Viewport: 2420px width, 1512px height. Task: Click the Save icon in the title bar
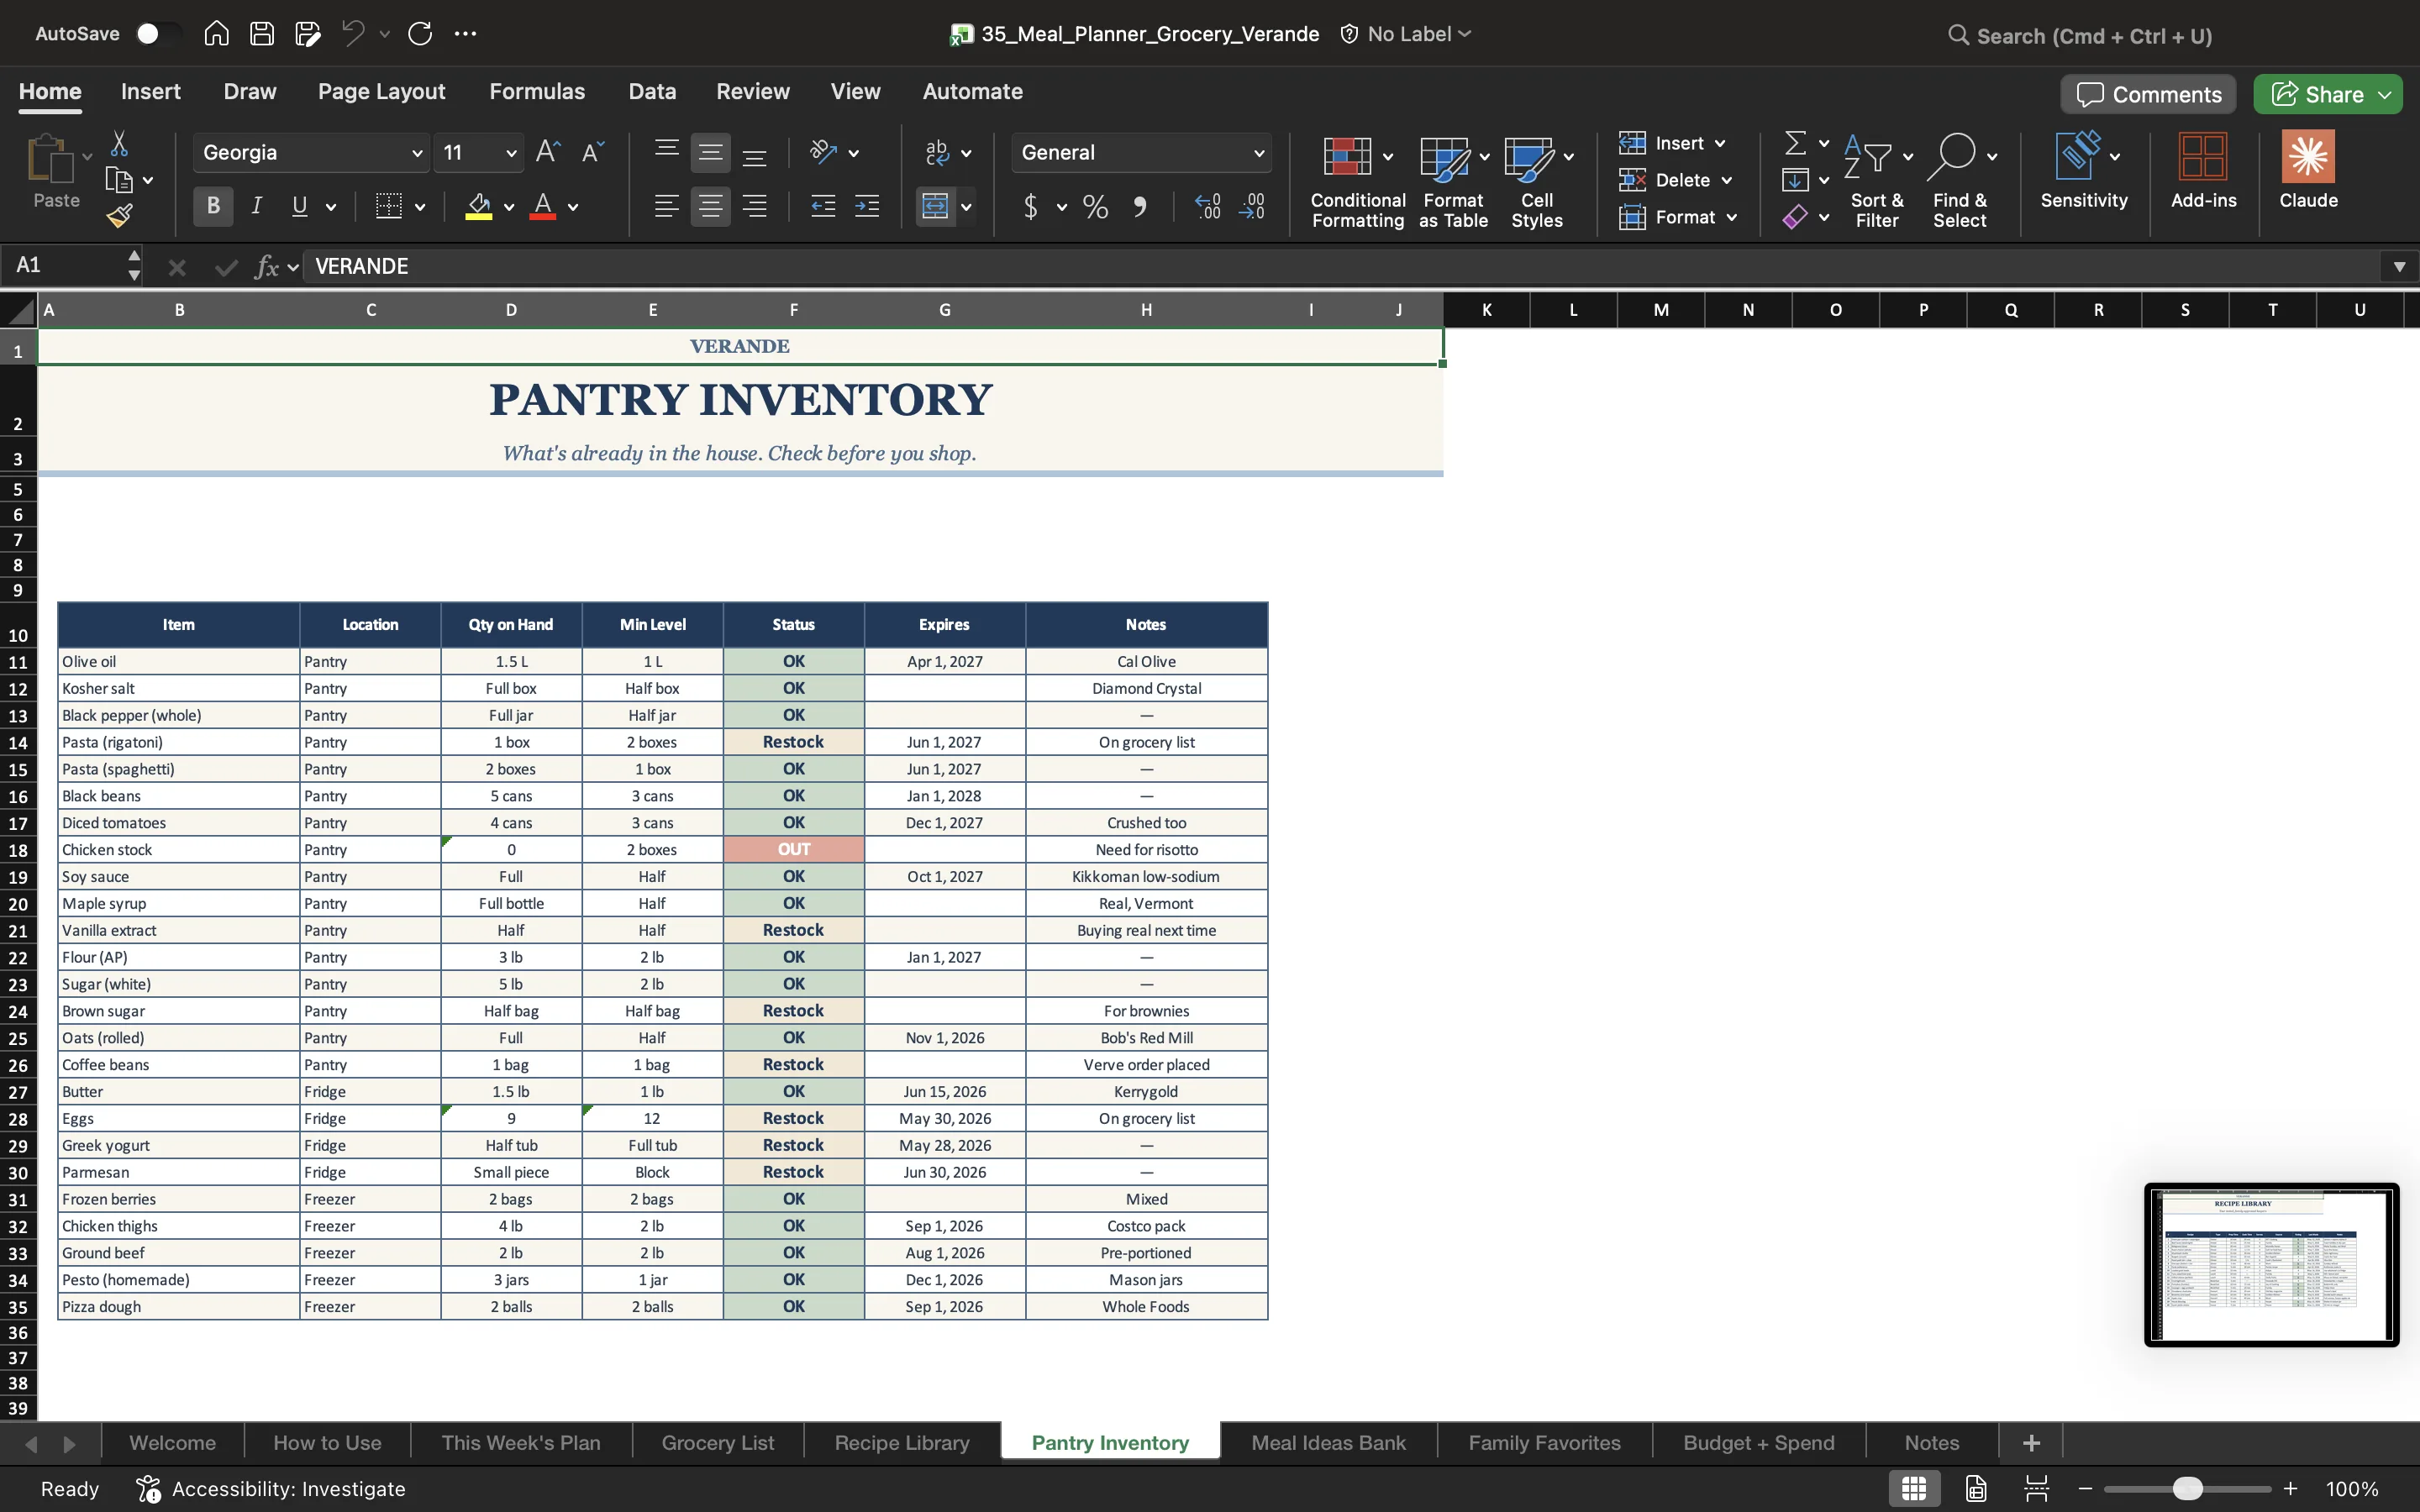click(x=262, y=34)
